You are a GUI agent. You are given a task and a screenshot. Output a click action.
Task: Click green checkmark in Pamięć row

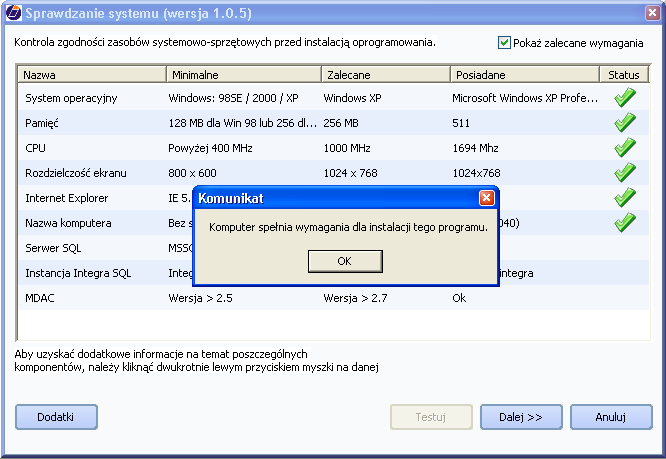[x=625, y=123]
